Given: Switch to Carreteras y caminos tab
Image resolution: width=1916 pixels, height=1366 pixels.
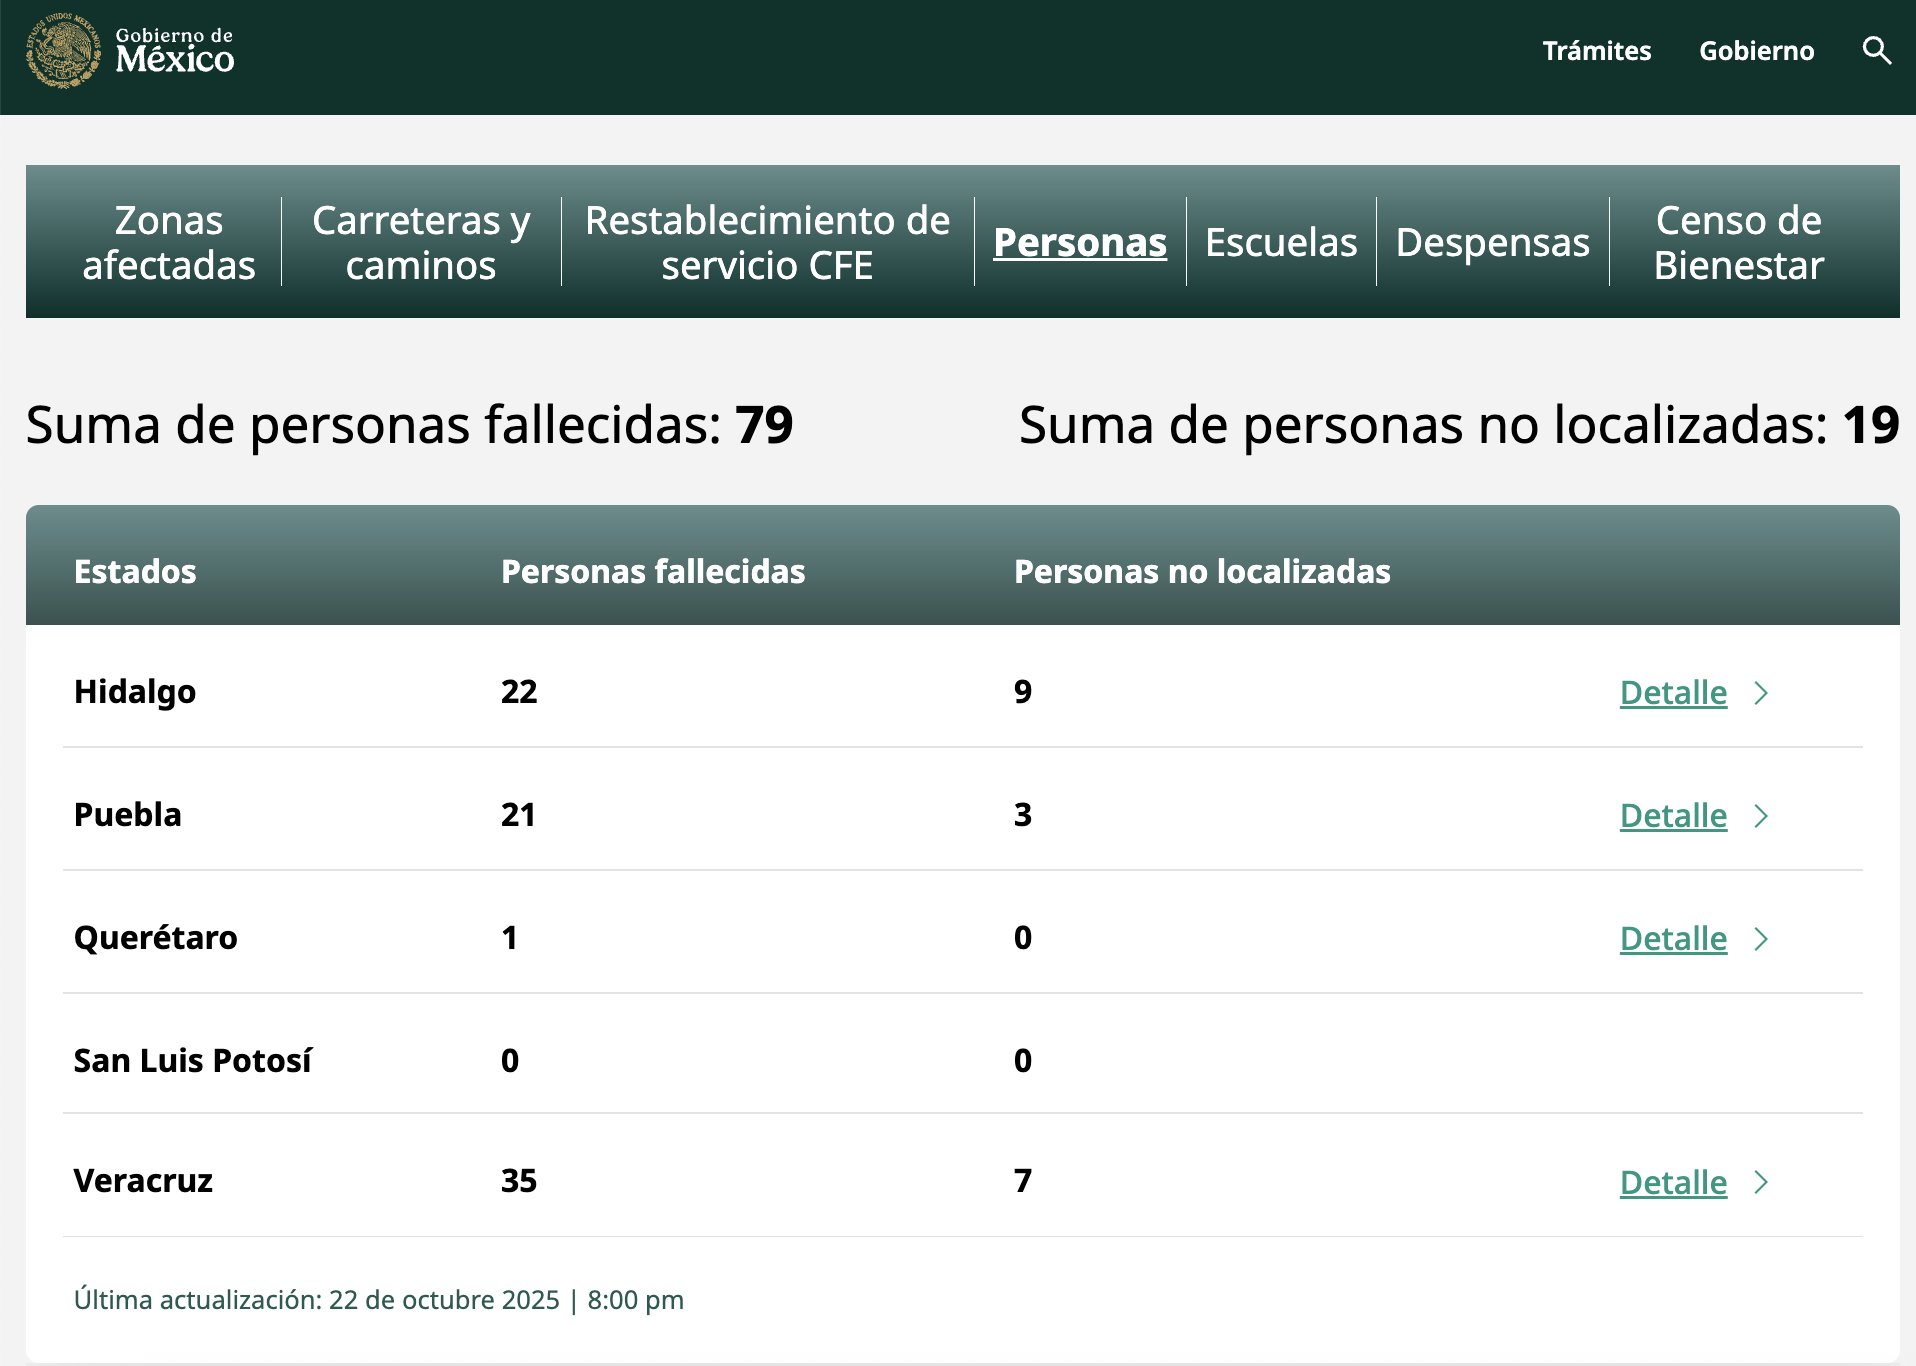Looking at the screenshot, I should point(421,243).
